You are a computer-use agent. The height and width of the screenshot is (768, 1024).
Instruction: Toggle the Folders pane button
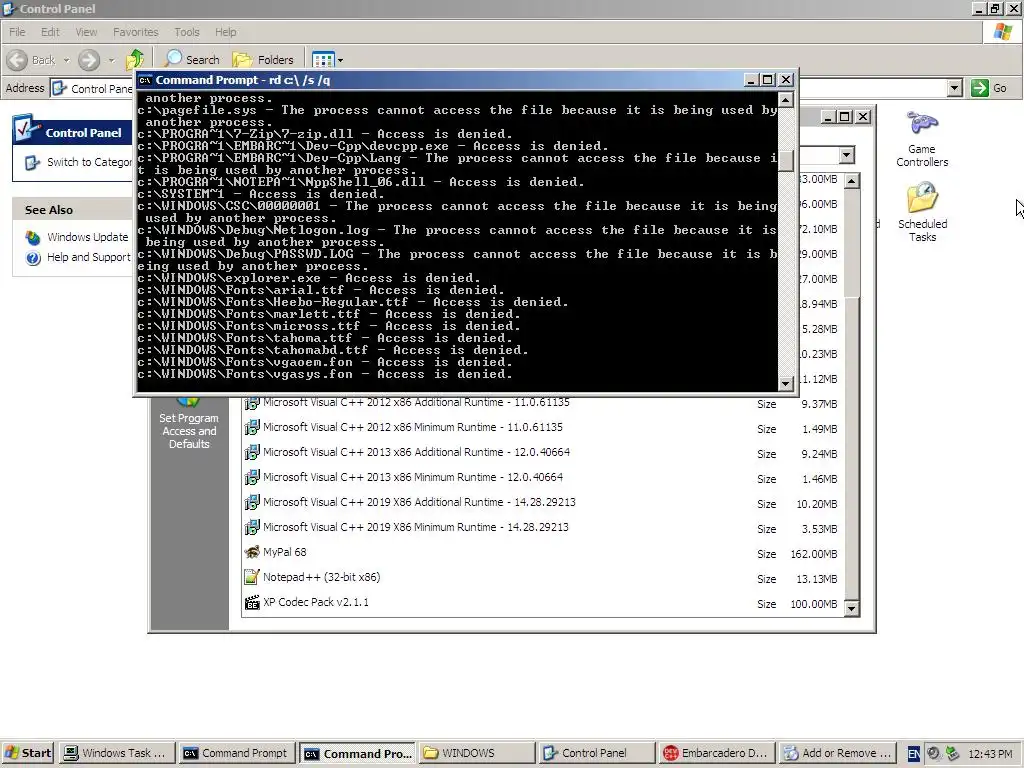pyautogui.click(x=264, y=59)
